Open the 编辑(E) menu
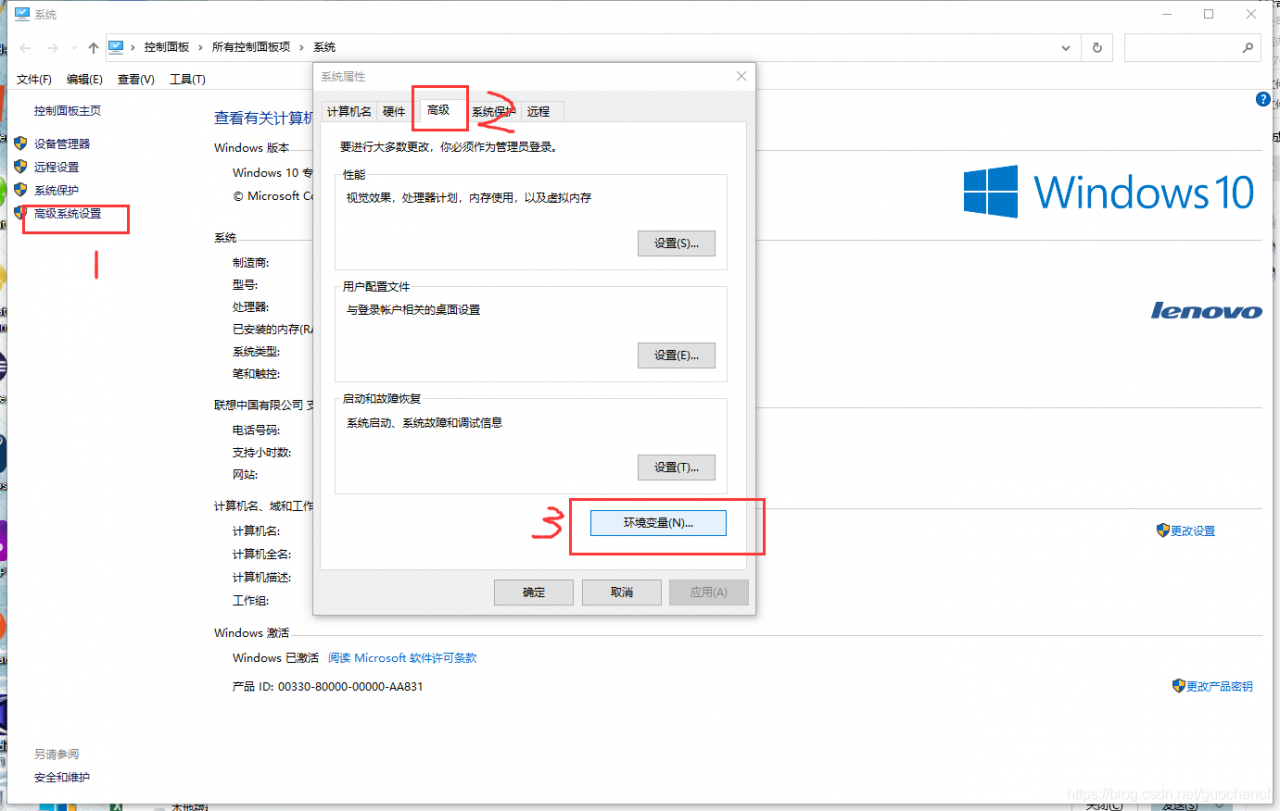 tap(84, 79)
